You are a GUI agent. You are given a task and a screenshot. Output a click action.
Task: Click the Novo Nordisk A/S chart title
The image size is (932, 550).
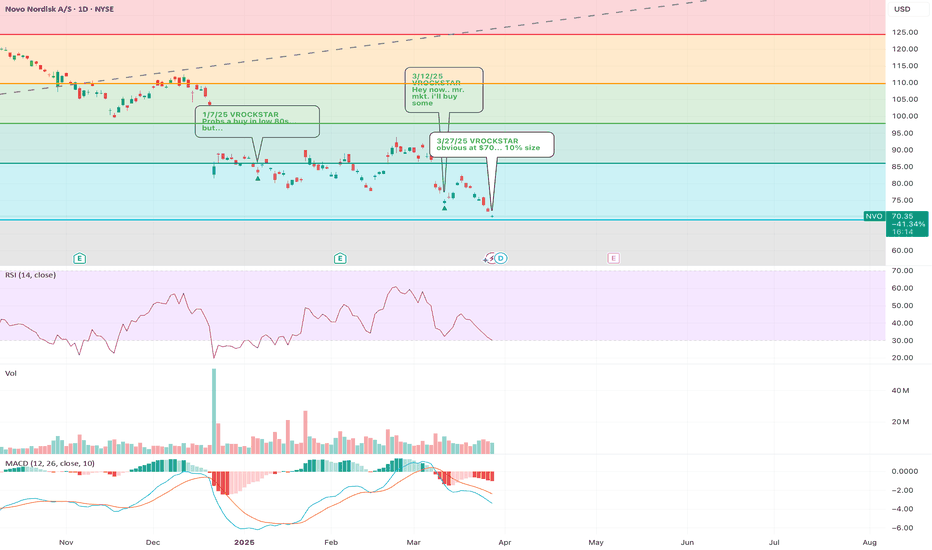pyautogui.click(x=59, y=9)
